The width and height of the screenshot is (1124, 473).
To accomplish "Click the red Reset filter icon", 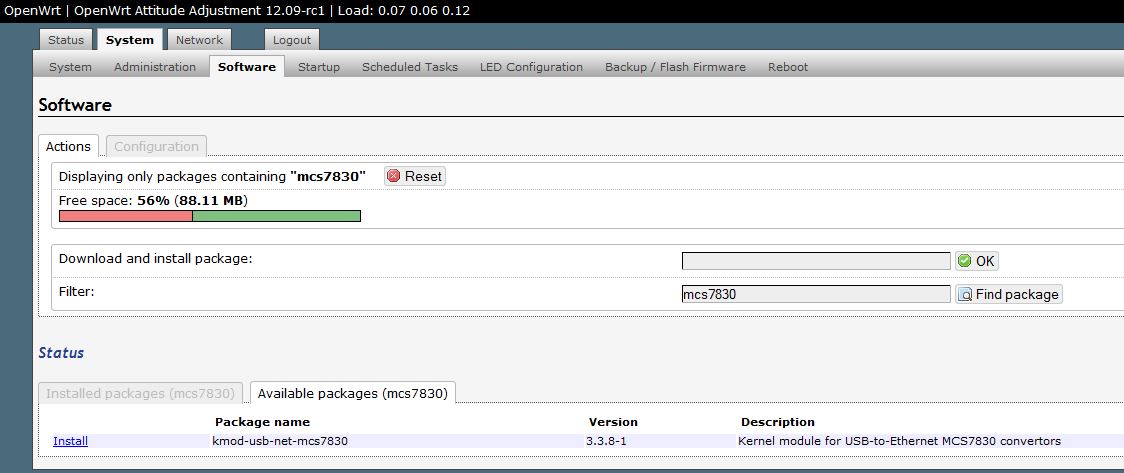I will point(394,176).
